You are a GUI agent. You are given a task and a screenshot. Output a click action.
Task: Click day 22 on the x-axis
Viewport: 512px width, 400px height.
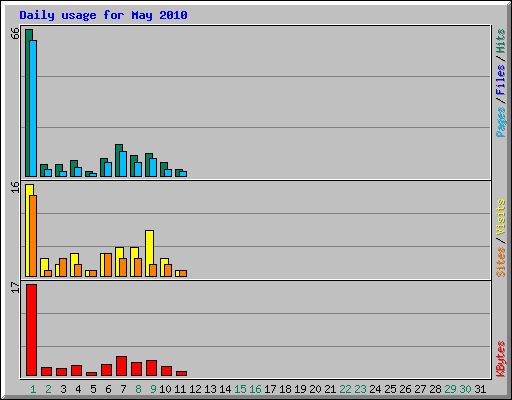tap(345, 389)
